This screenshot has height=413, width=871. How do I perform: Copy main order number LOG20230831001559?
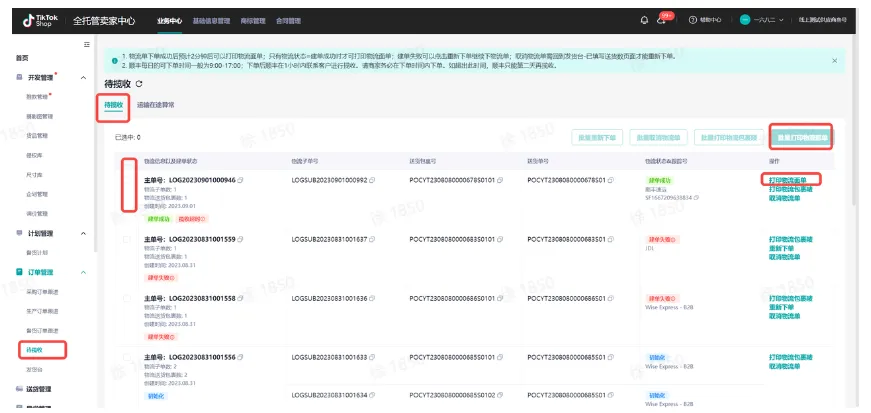point(241,240)
